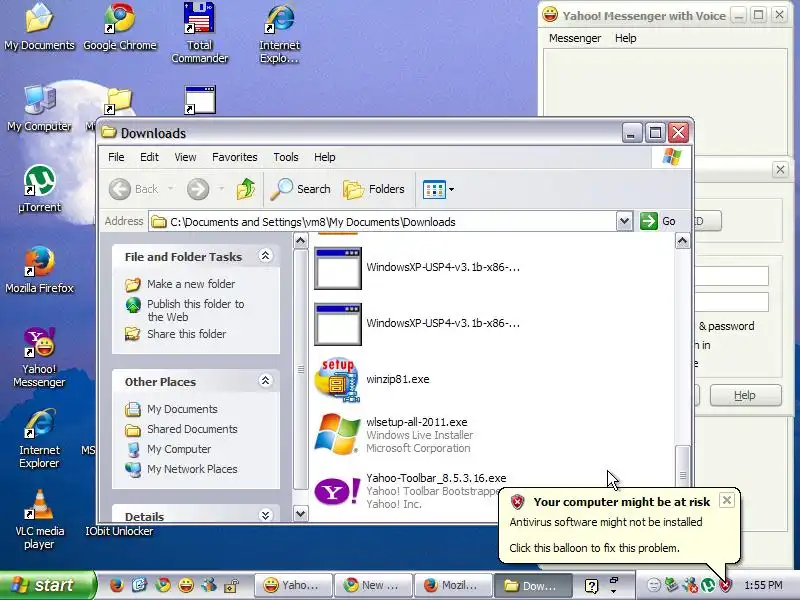The width and height of the screenshot is (800, 600).
Task: Click the Up folder toolbar icon
Action: click(x=245, y=189)
